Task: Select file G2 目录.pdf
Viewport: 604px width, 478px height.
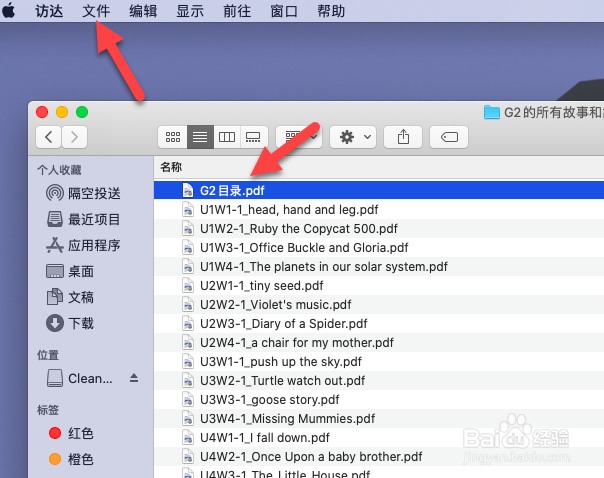Action: pos(379,190)
